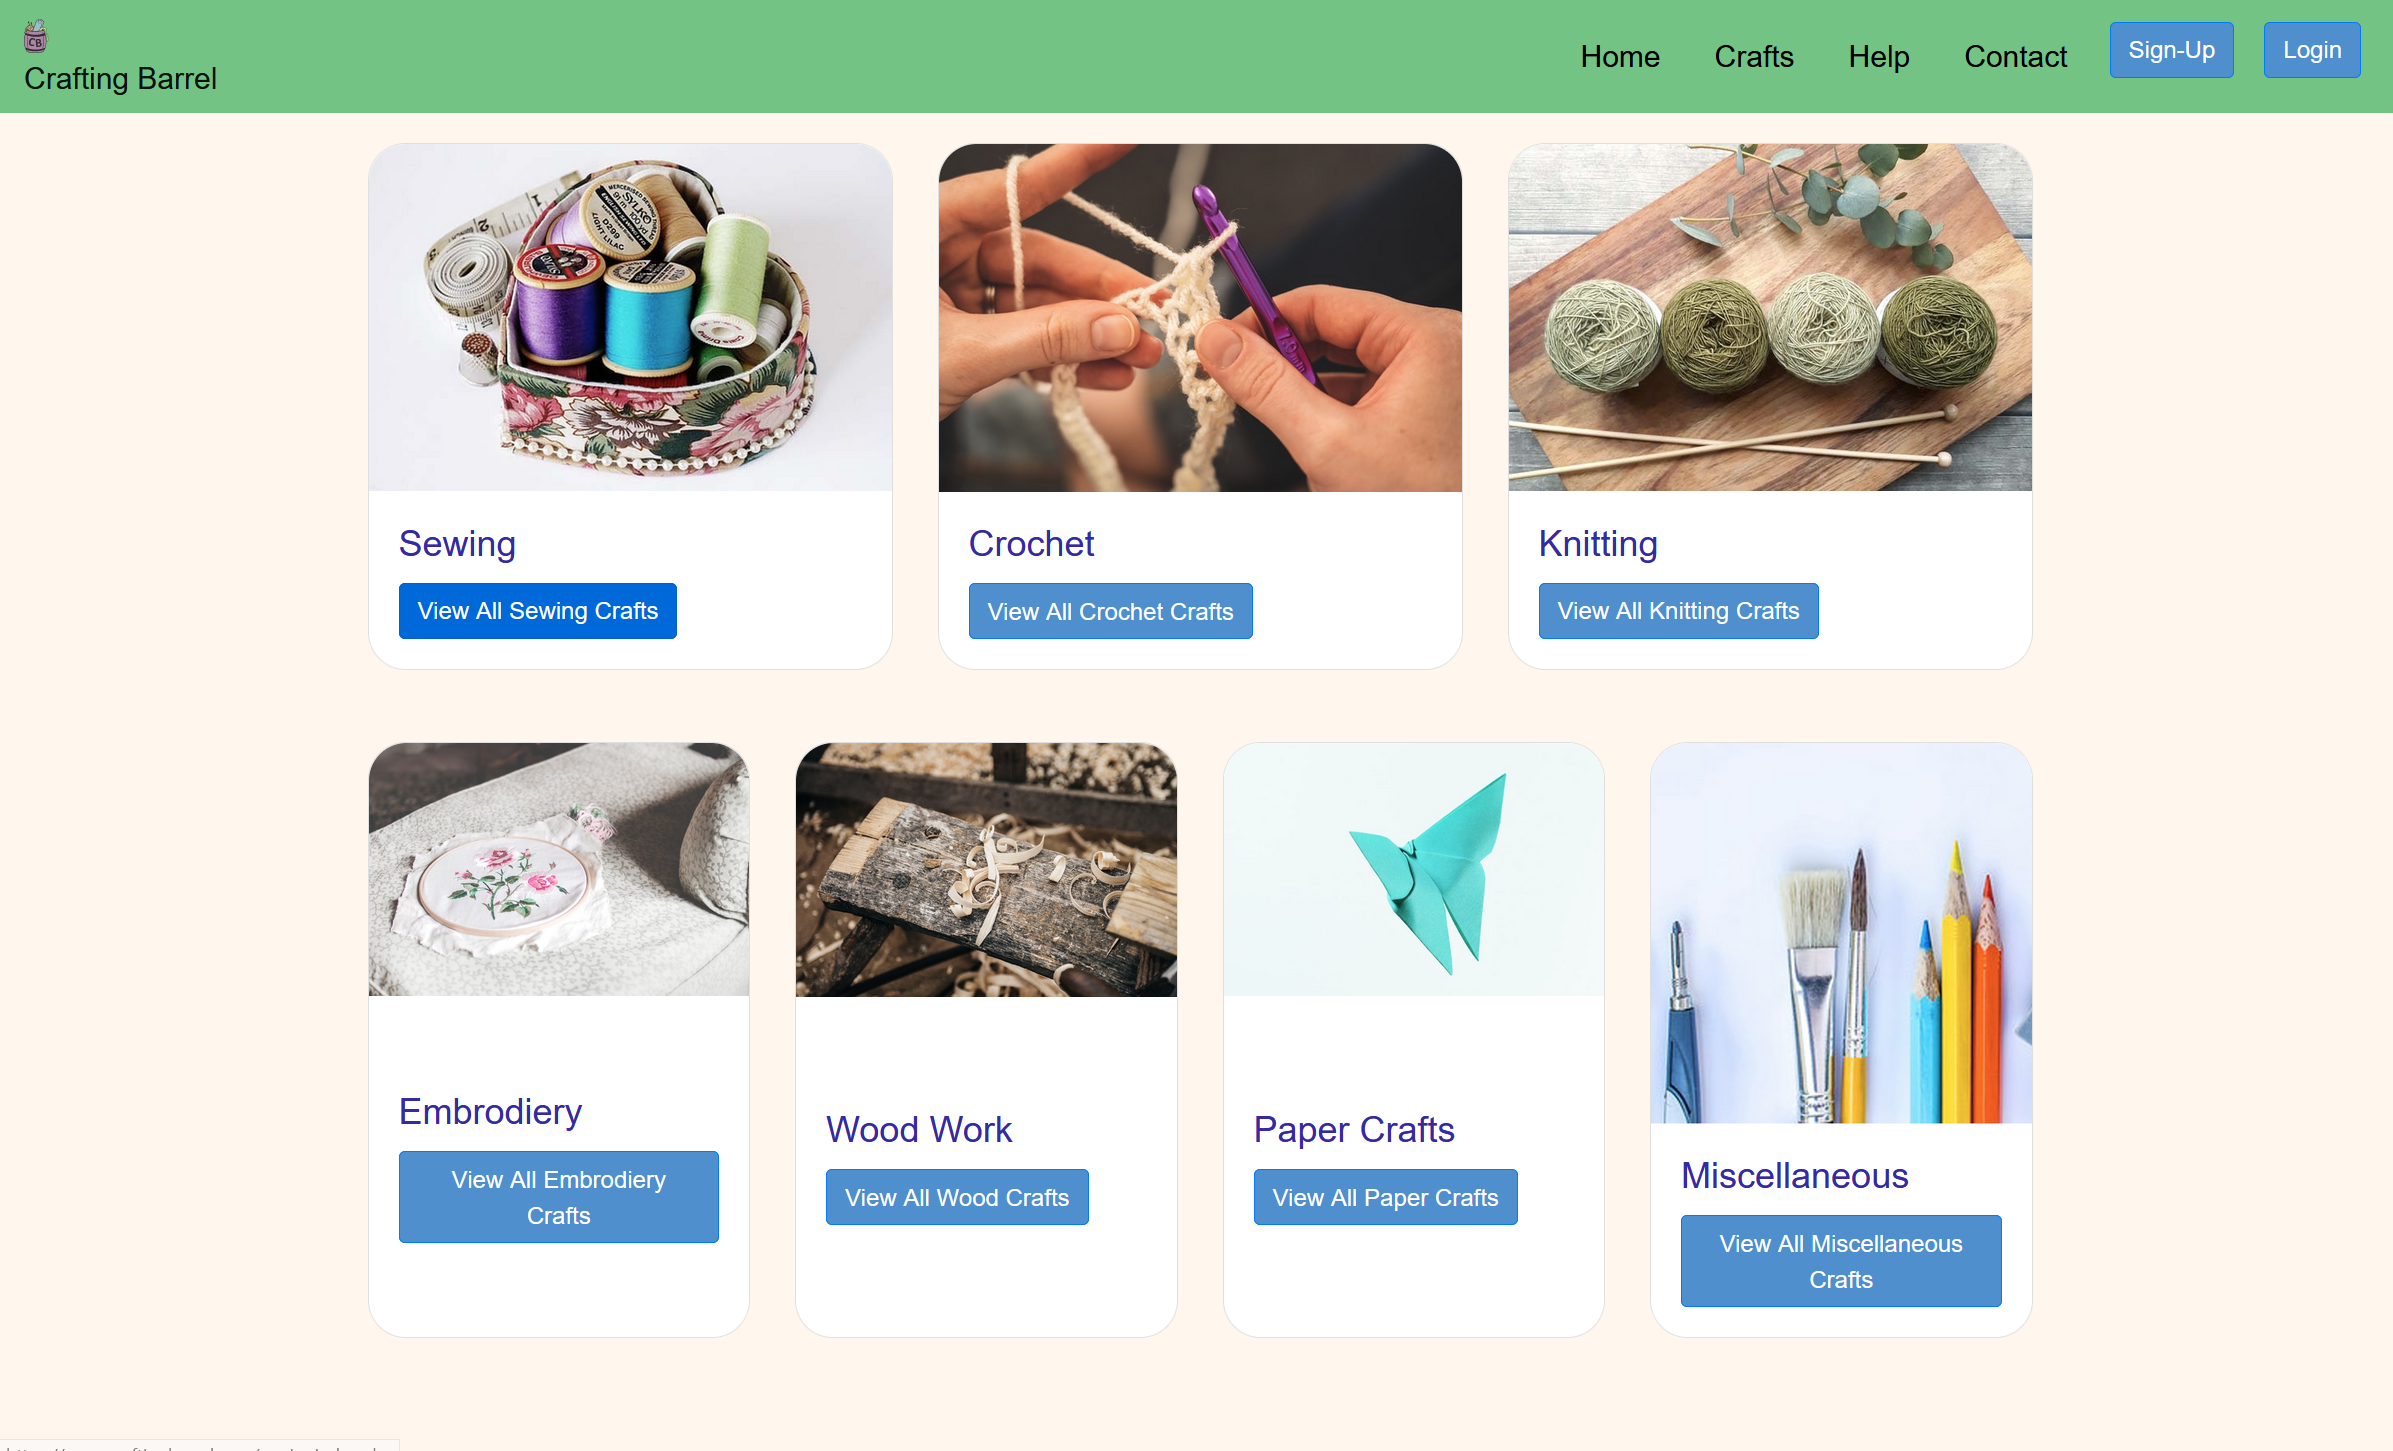The image size is (2393, 1451).
Task: Click the origami butterfly image
Action: [1414, 869]
